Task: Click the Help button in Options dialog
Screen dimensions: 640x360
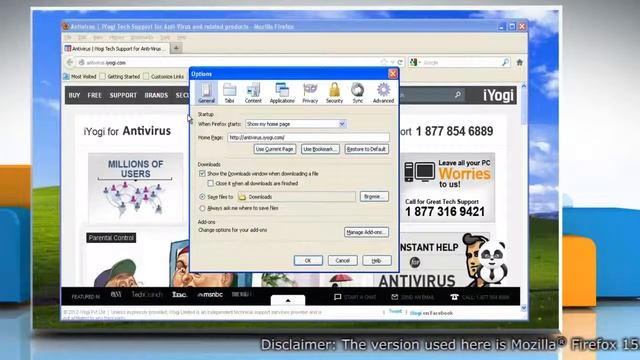Action: [377, 260]
